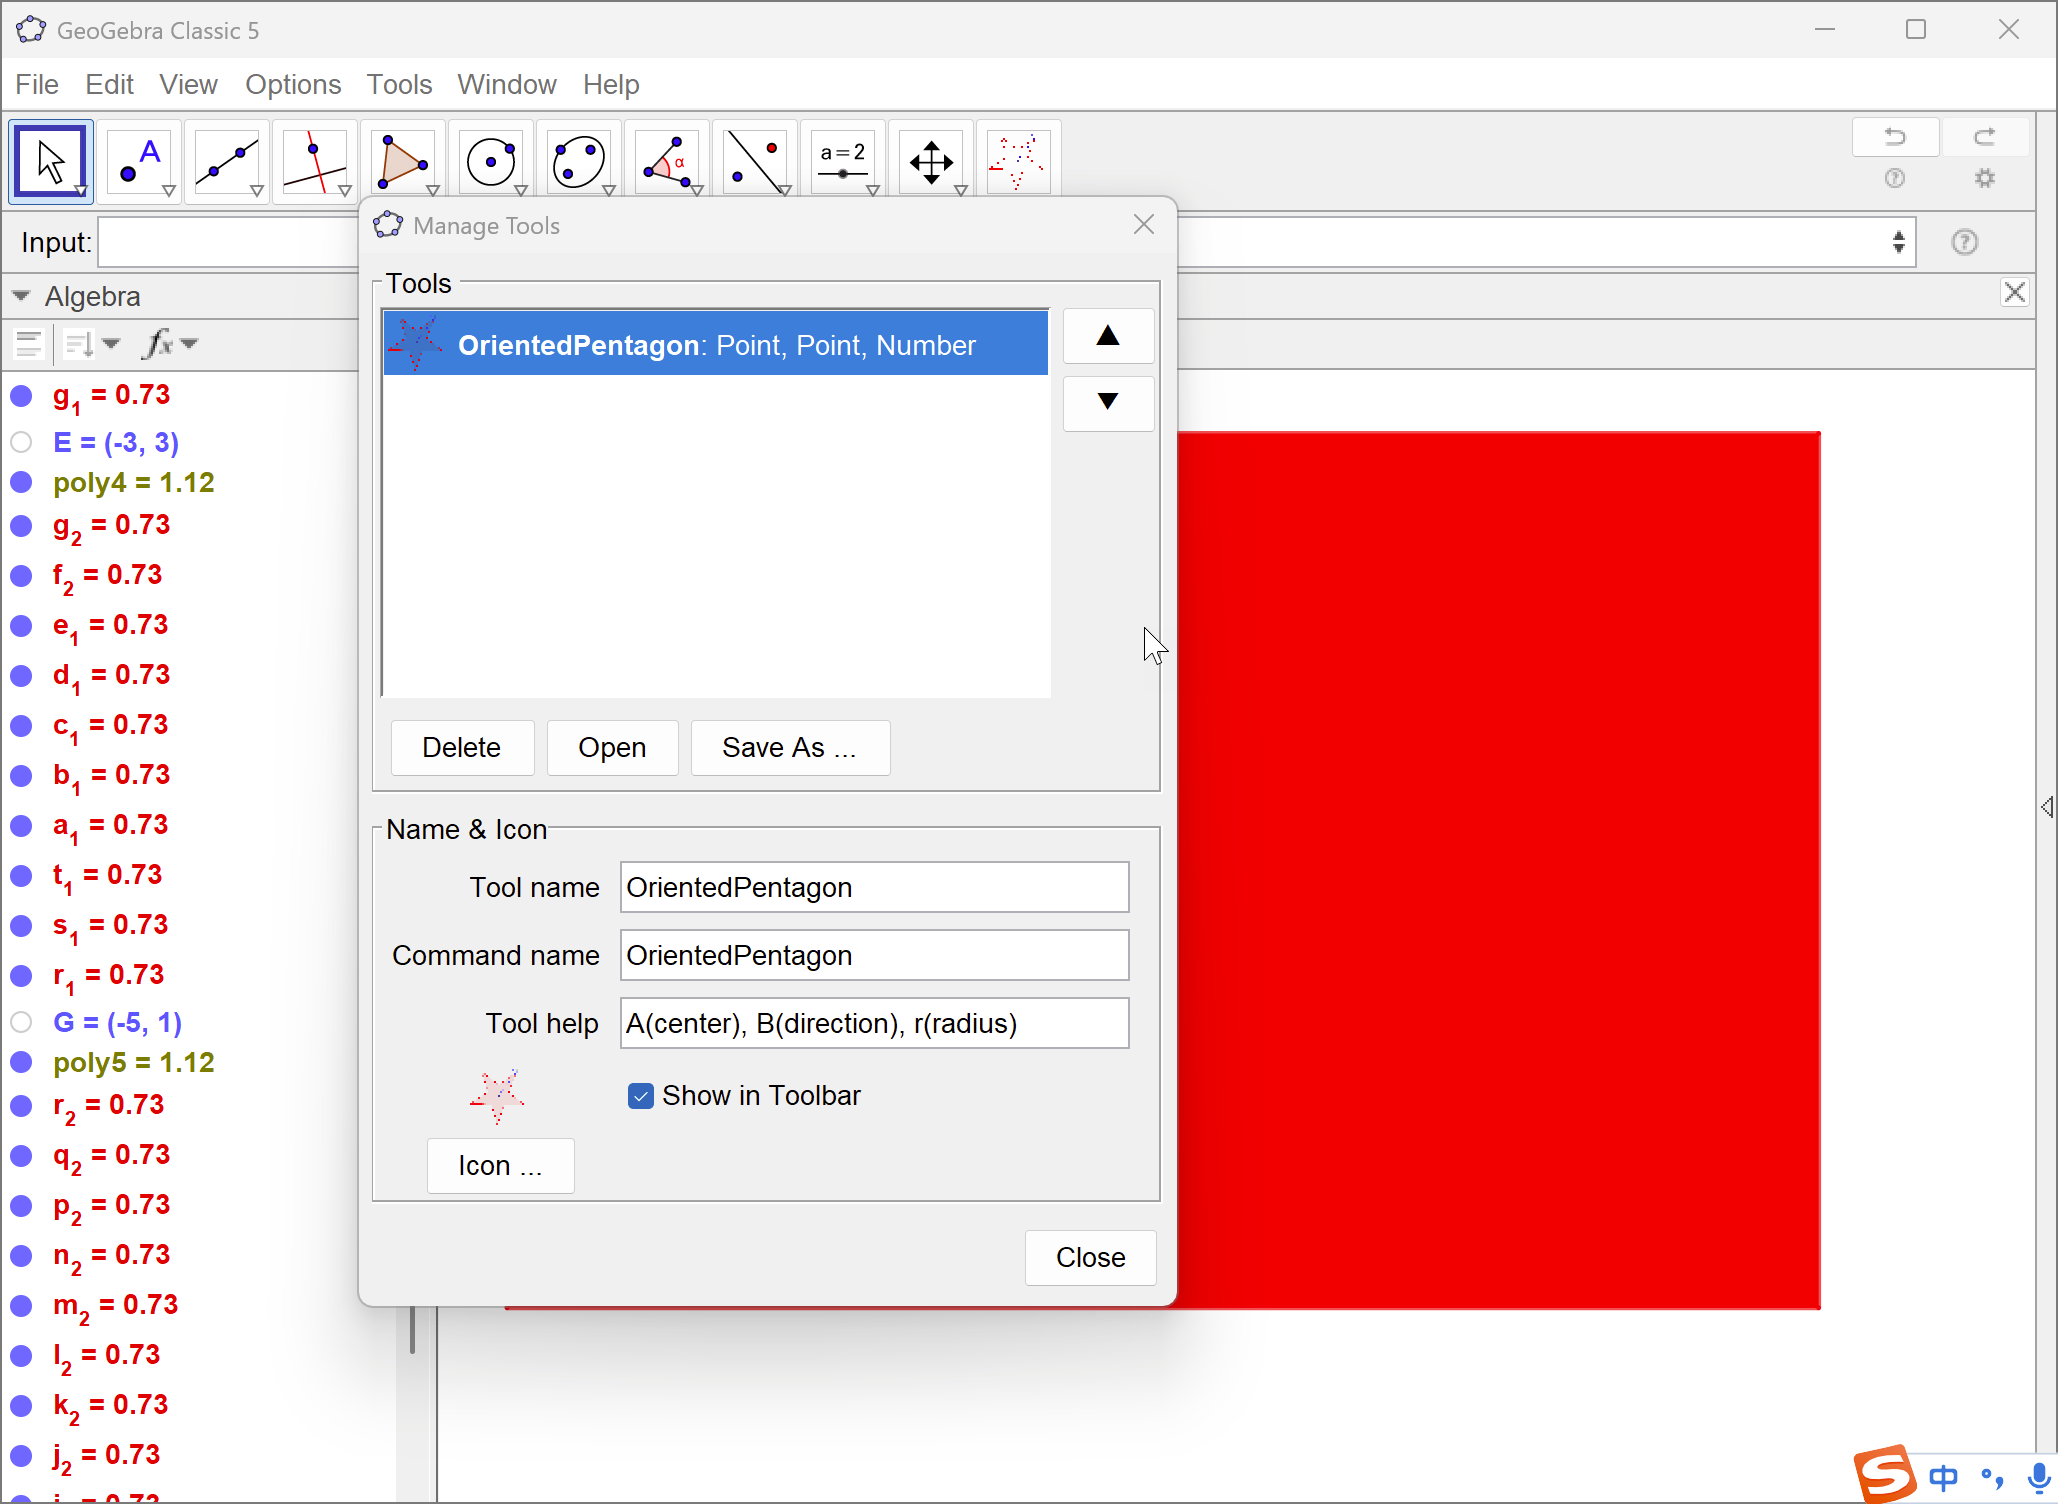Open the Algebra sort-by dropdown arrow
The width and height of the screenshot is (2058, 1504).
111,344
